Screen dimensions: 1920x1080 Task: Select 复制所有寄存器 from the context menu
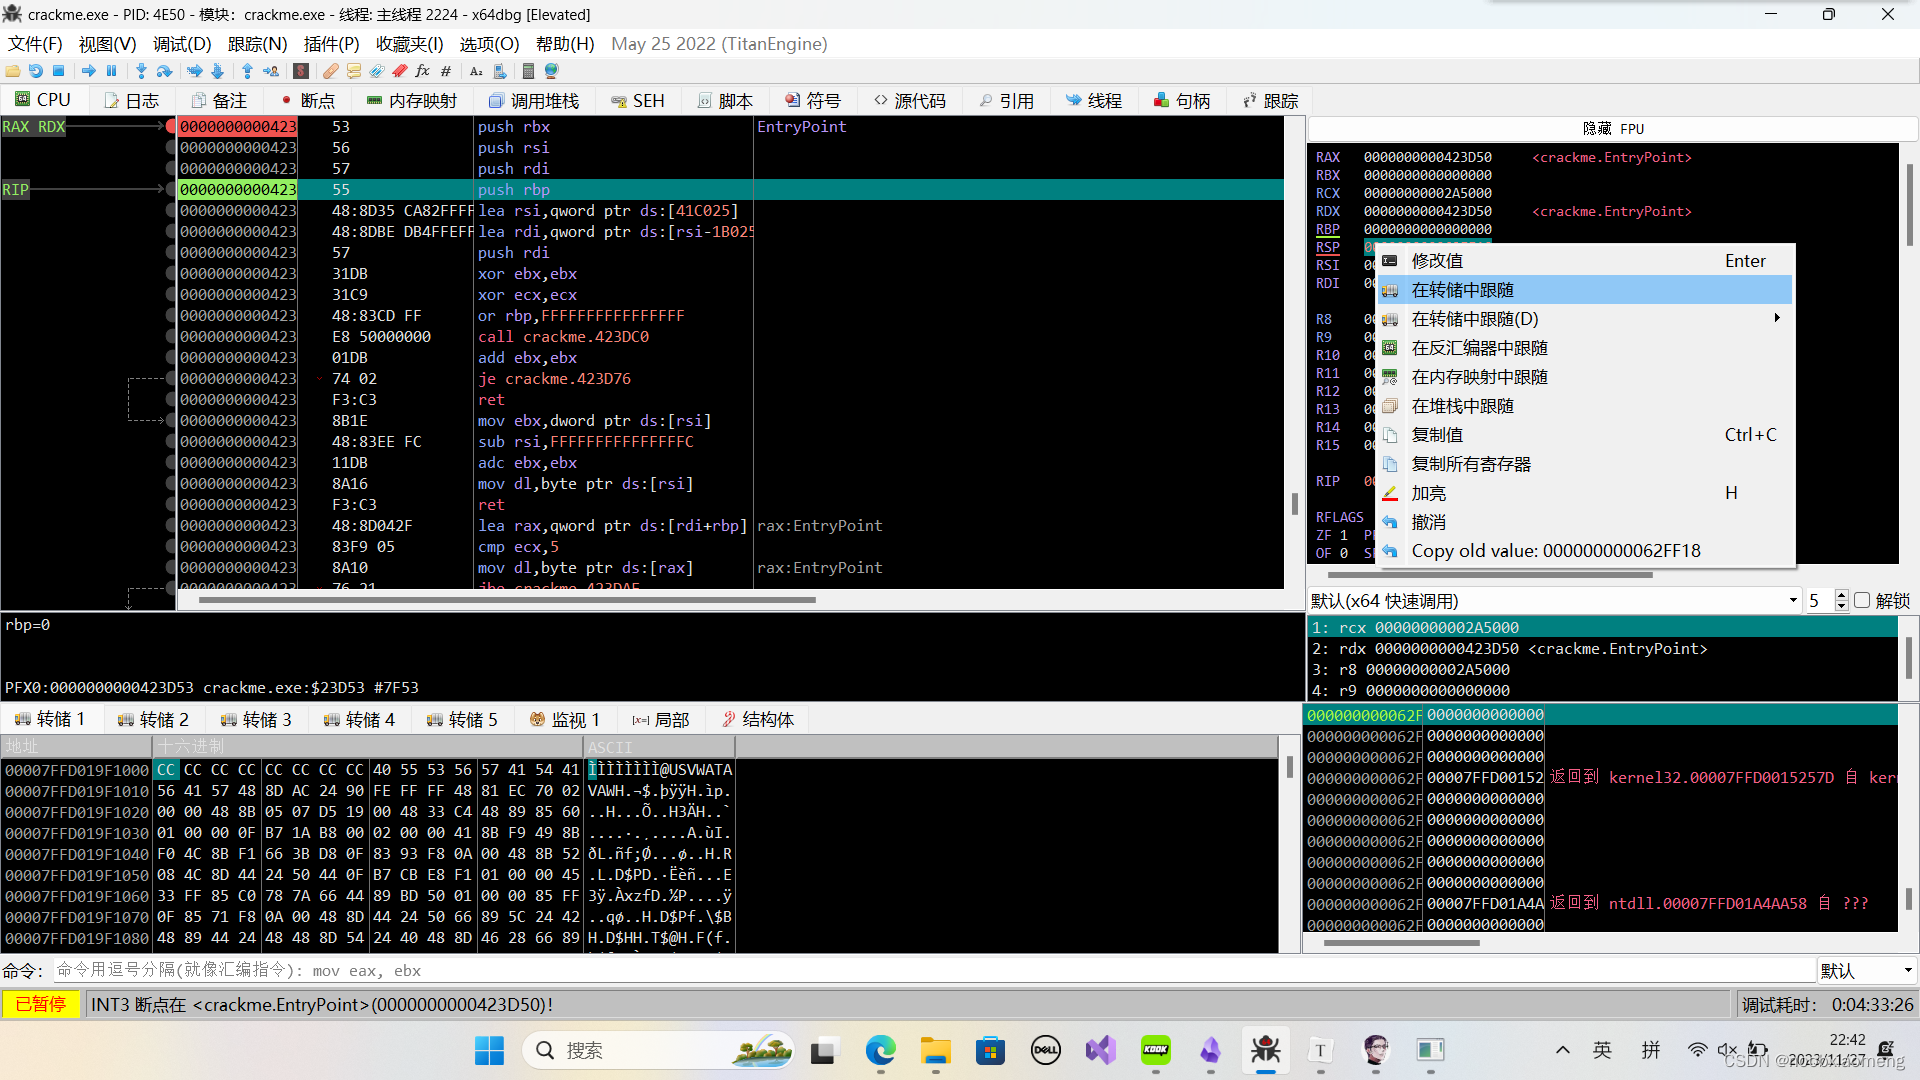click(1470, 463)
